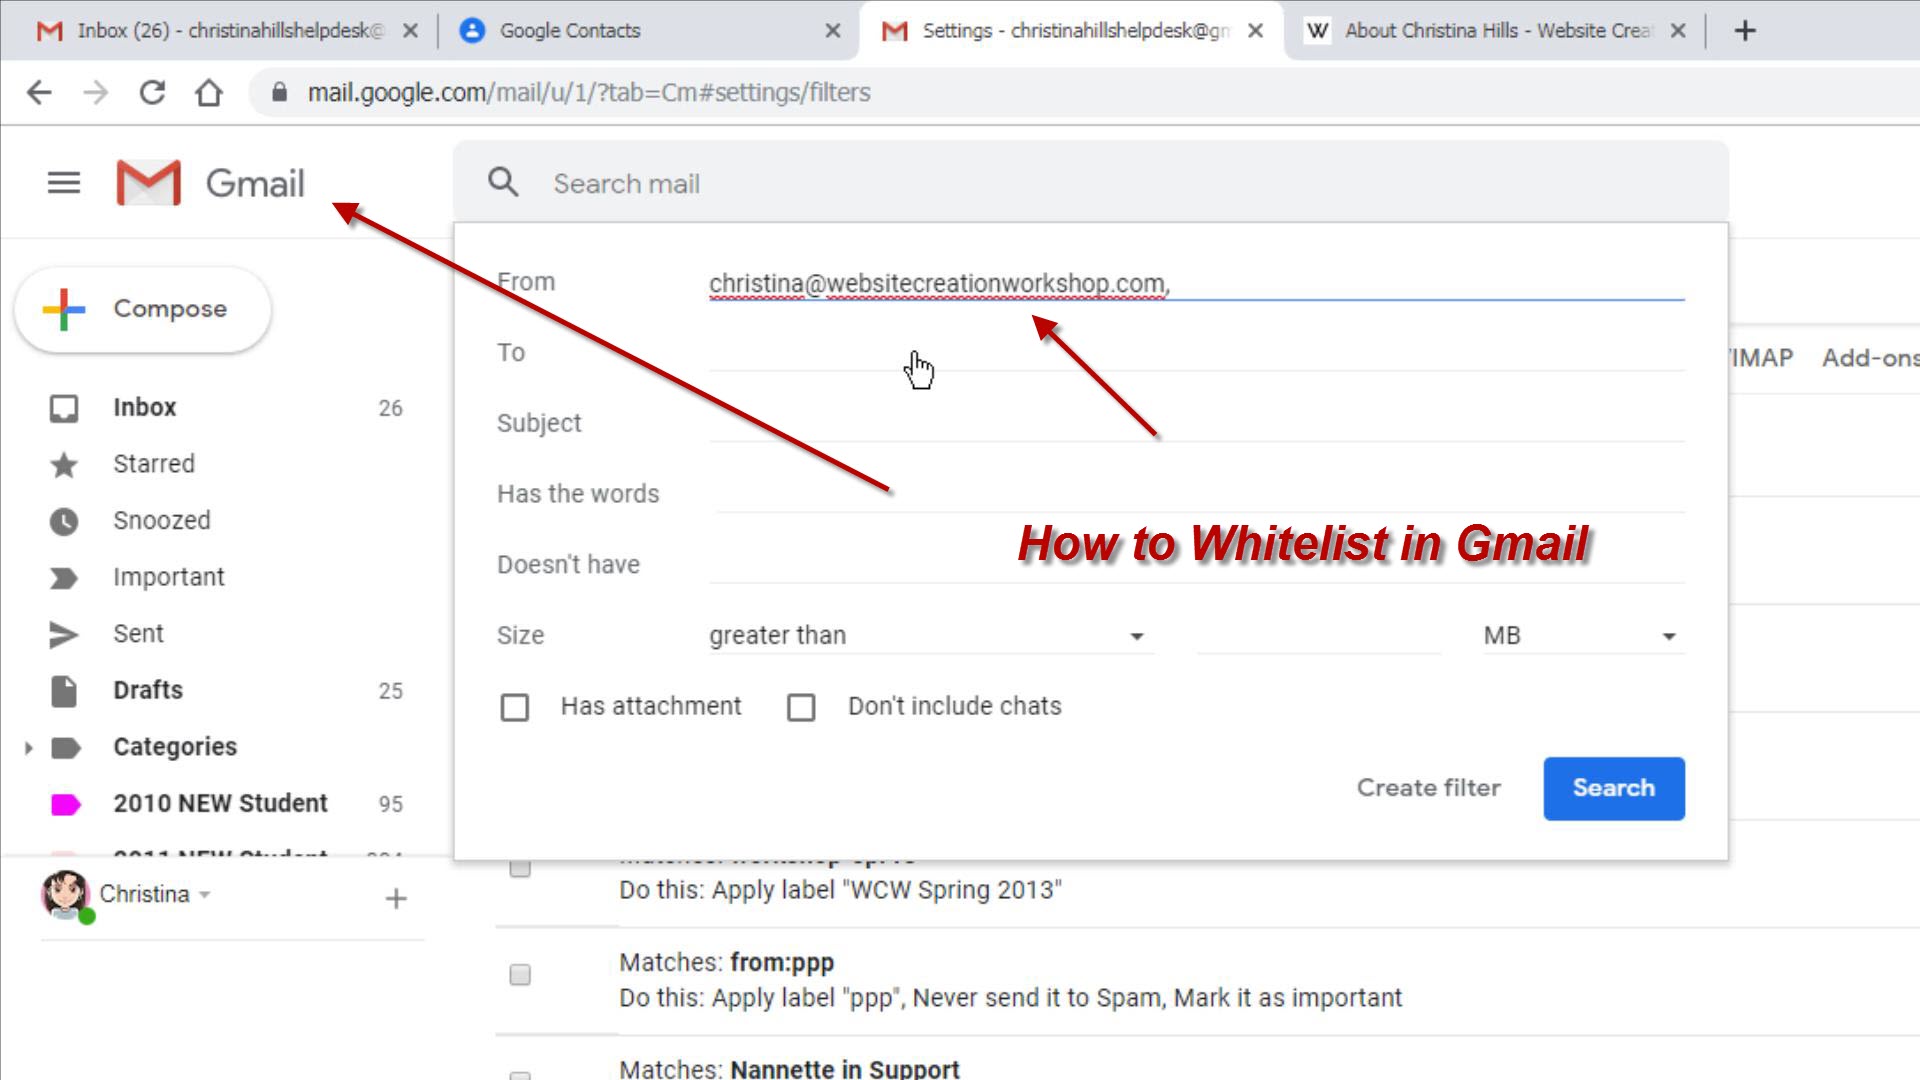Click the Search button
The width and height of the screenshot is (1920, 1080).
1614,787
